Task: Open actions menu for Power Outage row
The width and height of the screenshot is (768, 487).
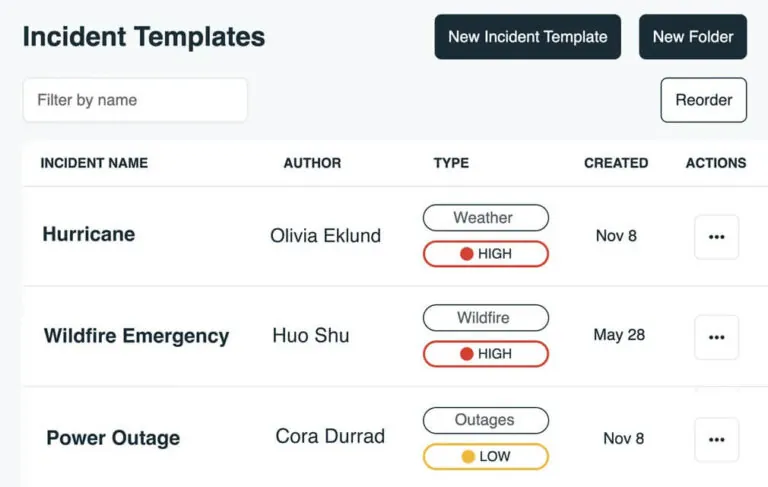Action: tap(716, 439)
